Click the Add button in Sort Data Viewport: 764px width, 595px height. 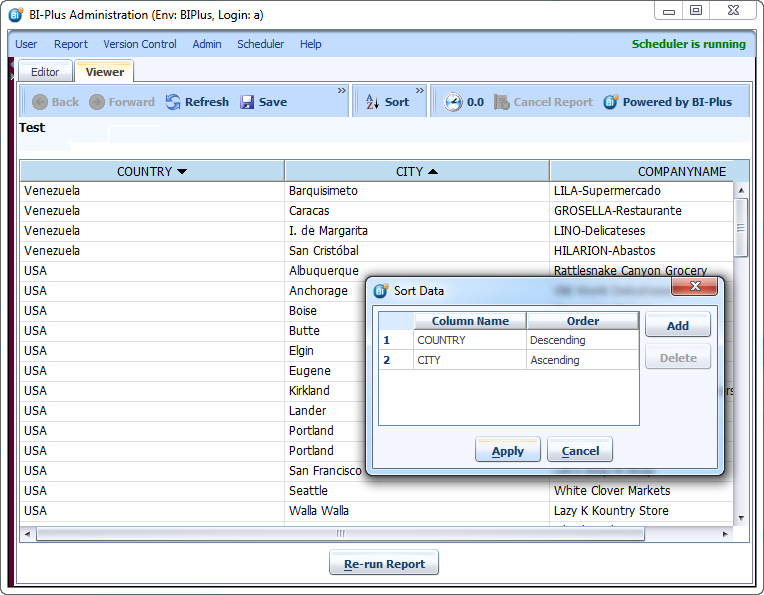click(677, 325)
